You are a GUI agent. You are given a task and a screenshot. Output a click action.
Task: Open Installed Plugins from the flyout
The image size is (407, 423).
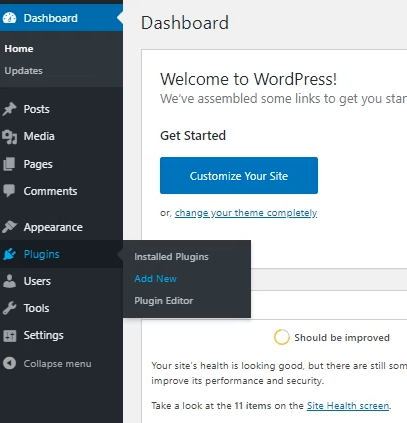[171, 257]
